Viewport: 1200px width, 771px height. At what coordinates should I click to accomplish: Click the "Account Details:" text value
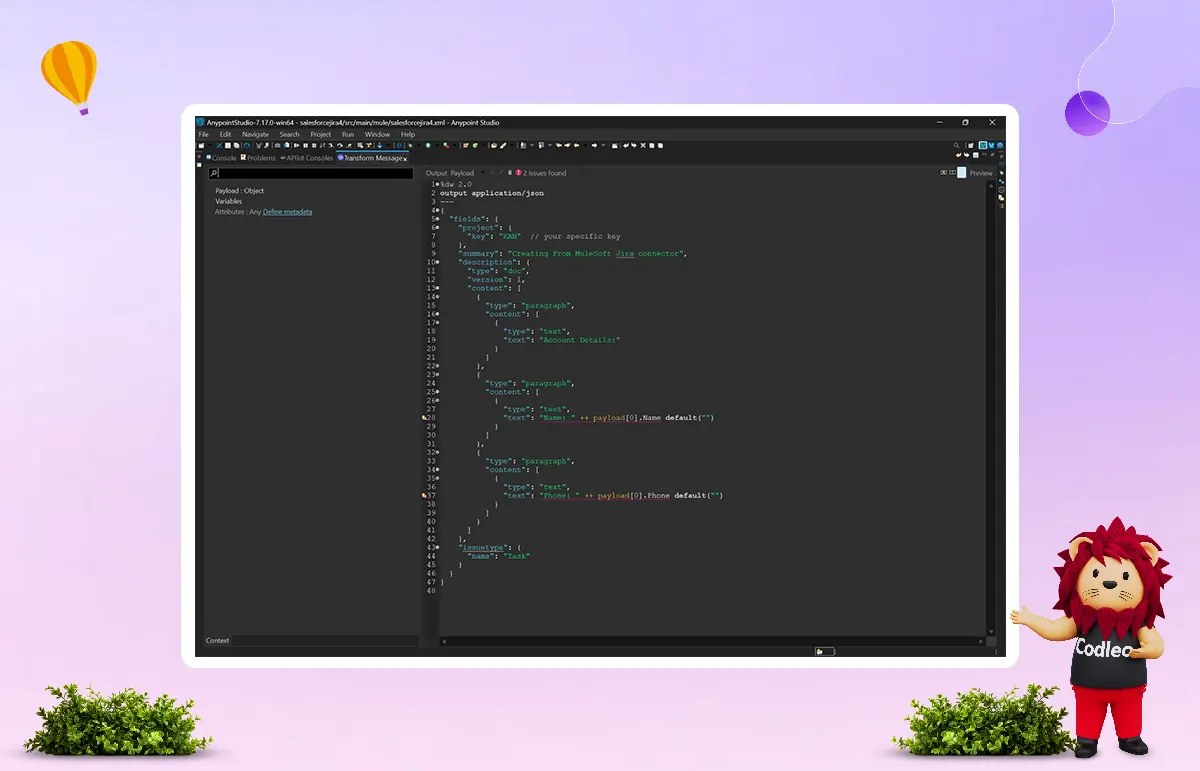click(x=581, y=340)
